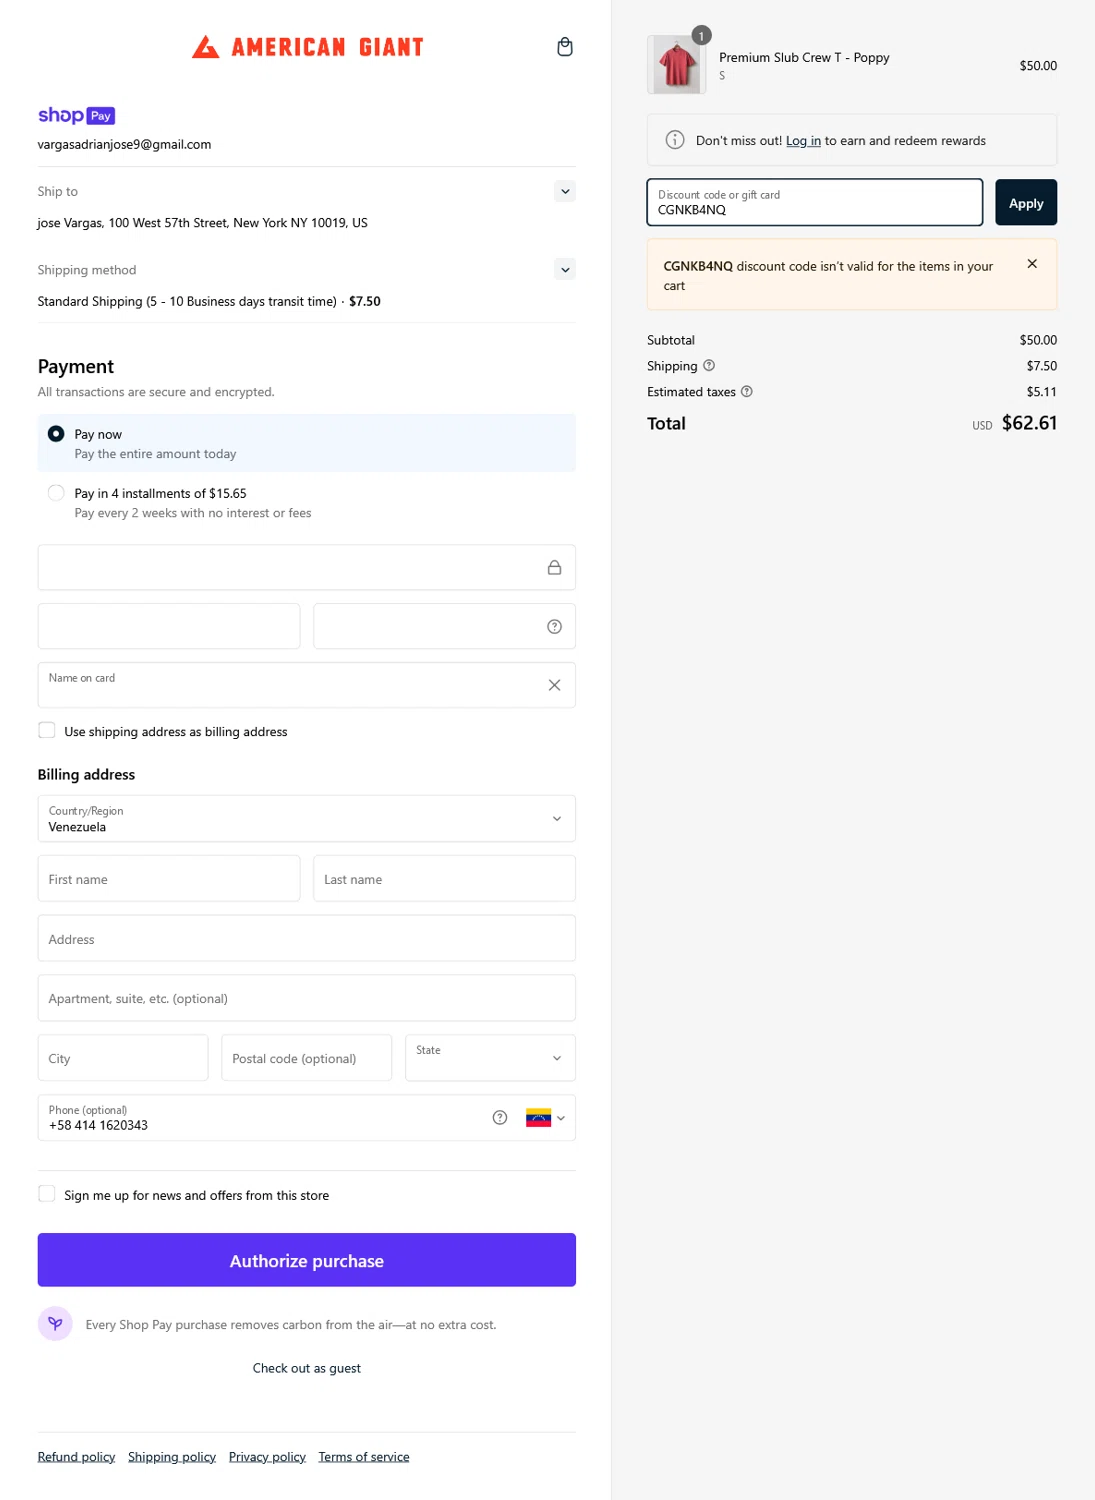
Task: Click the security code help icon
Action: pyautogui.click(x=554, y=627)
